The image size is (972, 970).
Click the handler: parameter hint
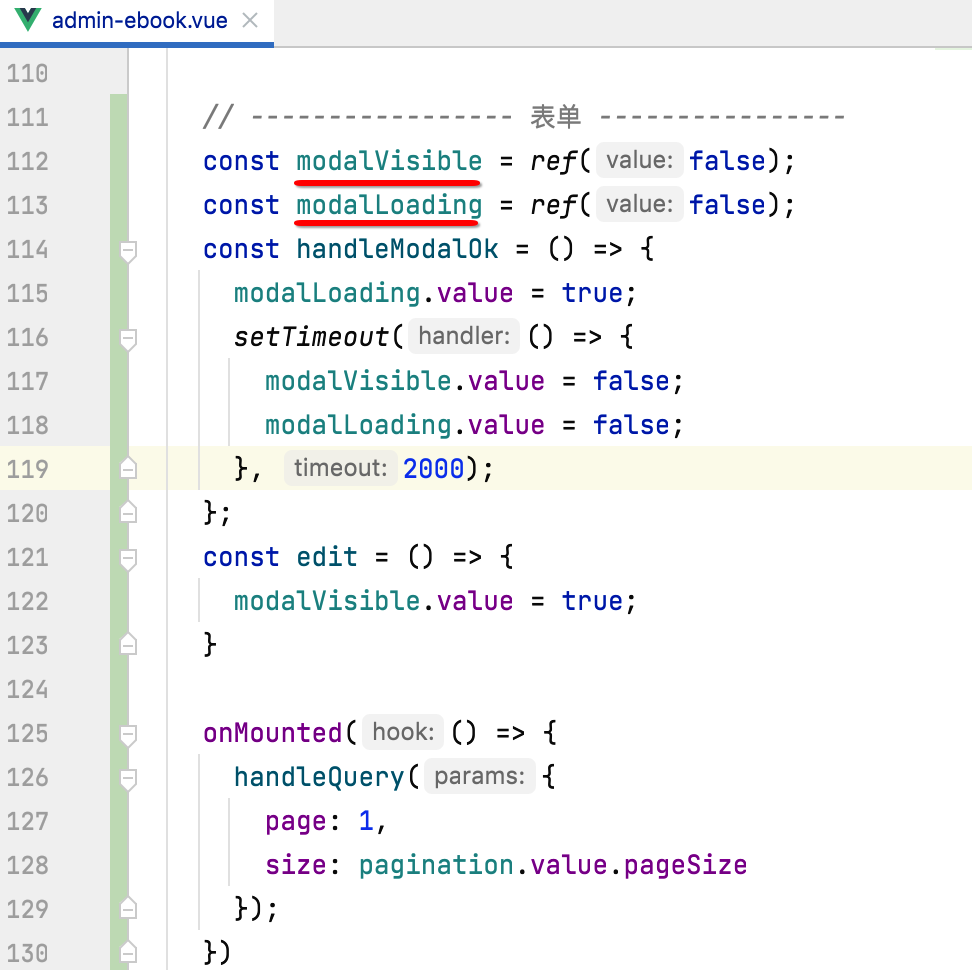click(464, 337)
